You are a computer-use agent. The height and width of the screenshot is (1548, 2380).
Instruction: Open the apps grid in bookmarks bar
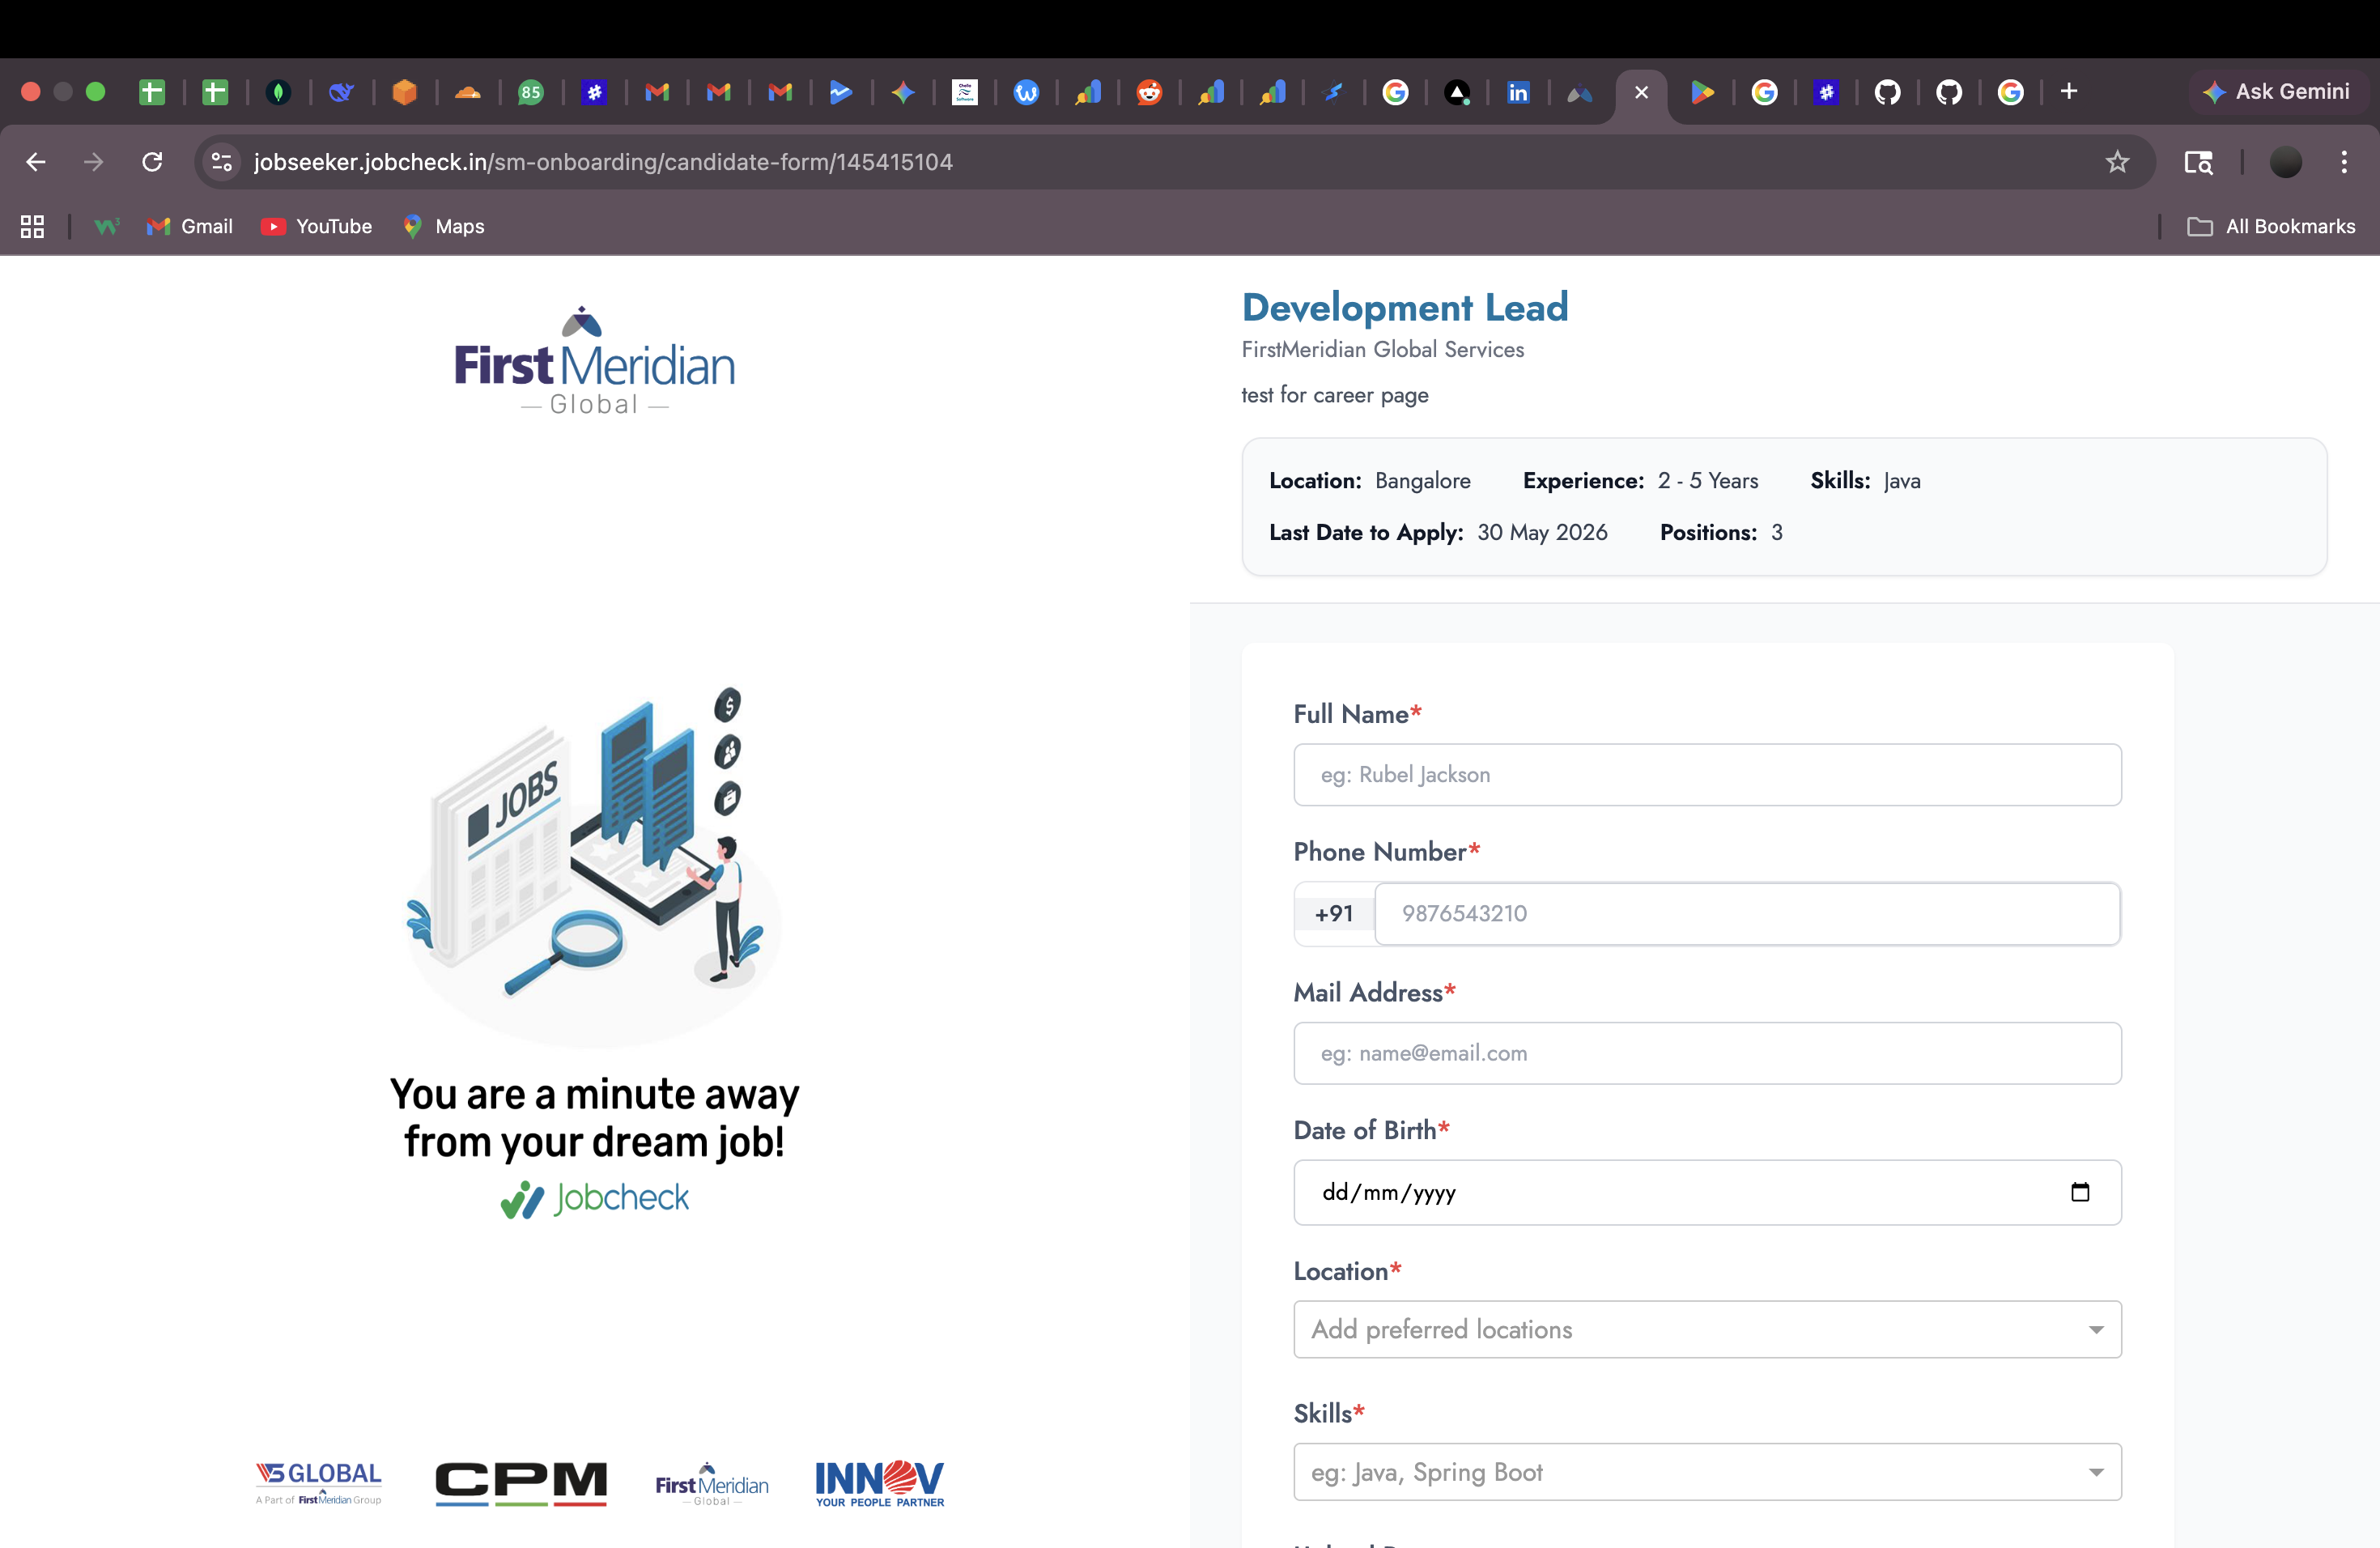[x=32, y=227]
